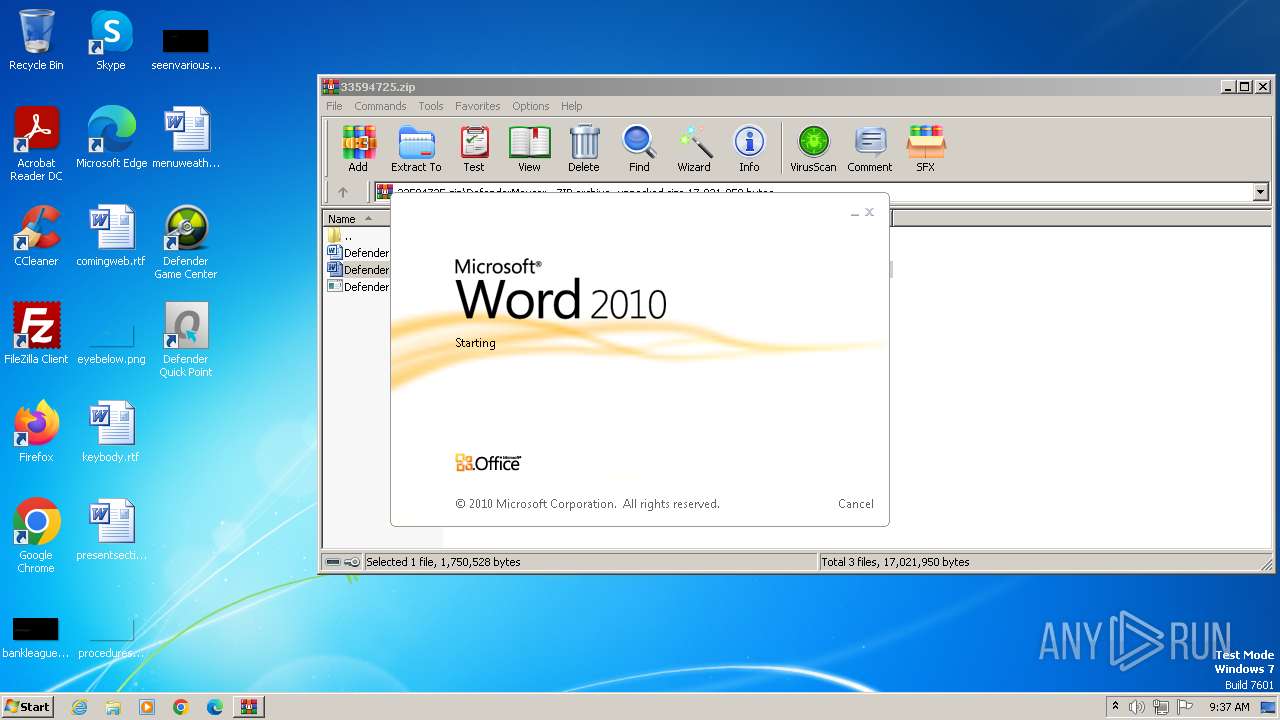This screenshot has width=1280, height=720.
Task: Open the File Explorer taskbar icon
Action: tap(113, 707)
